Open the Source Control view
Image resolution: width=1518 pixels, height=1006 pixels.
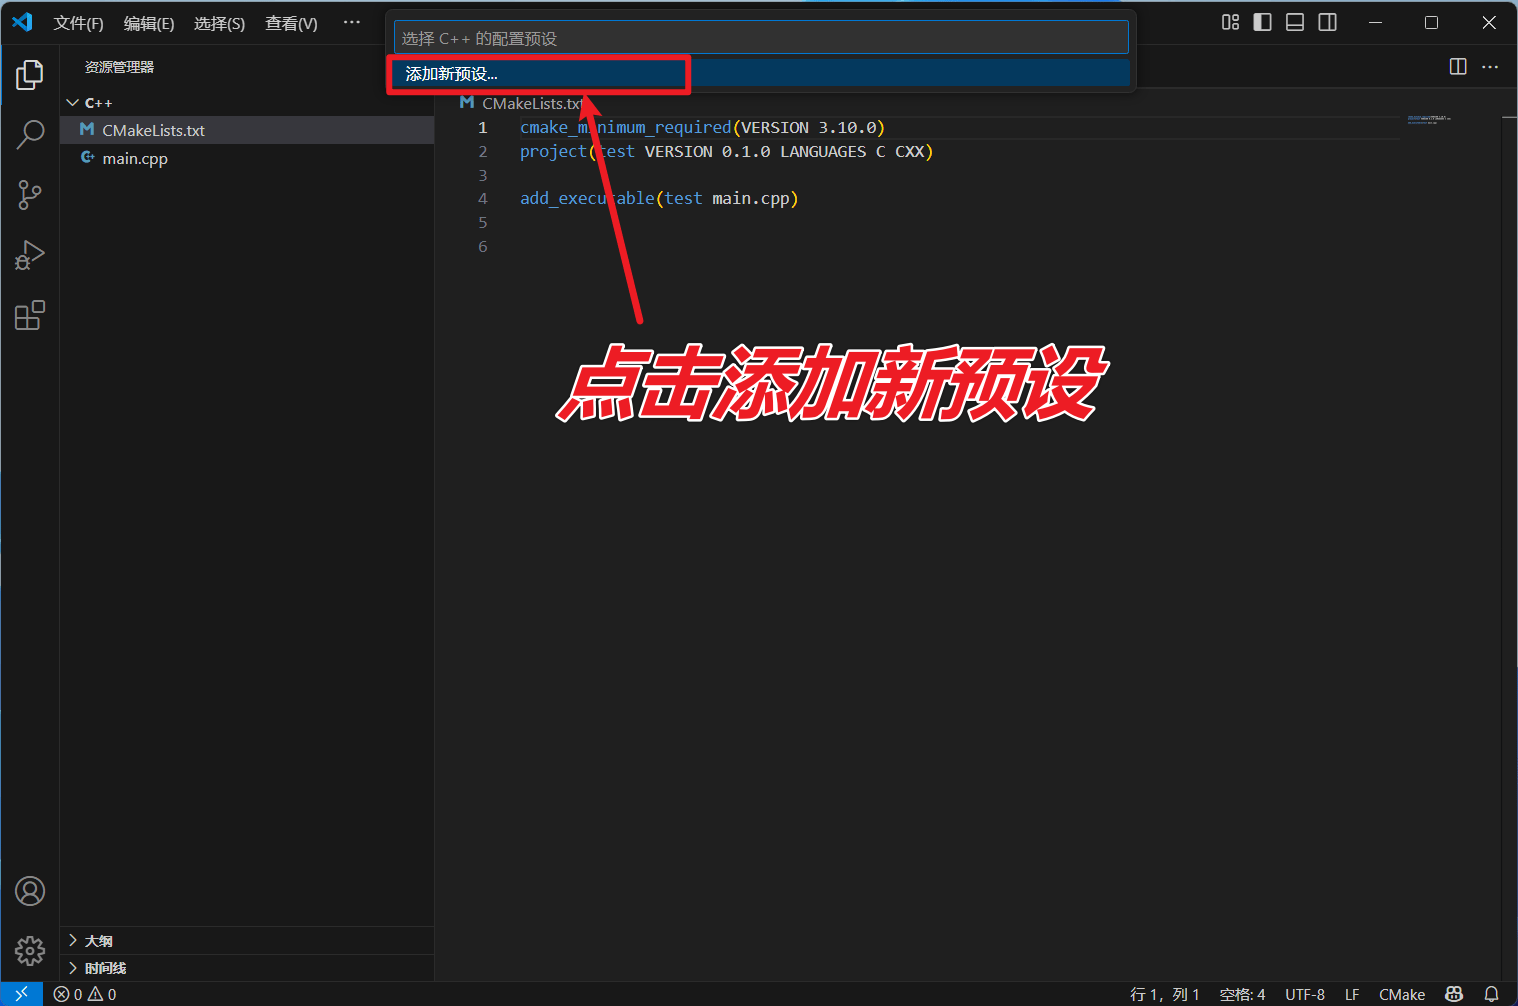coord(30,195)
